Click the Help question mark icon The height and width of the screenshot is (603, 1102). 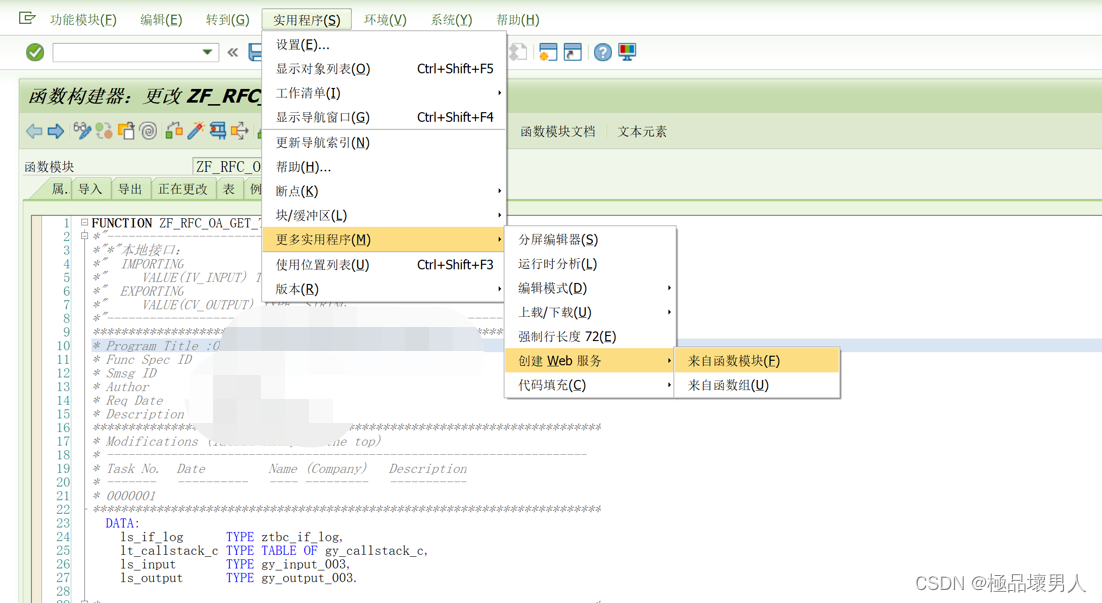603,53
